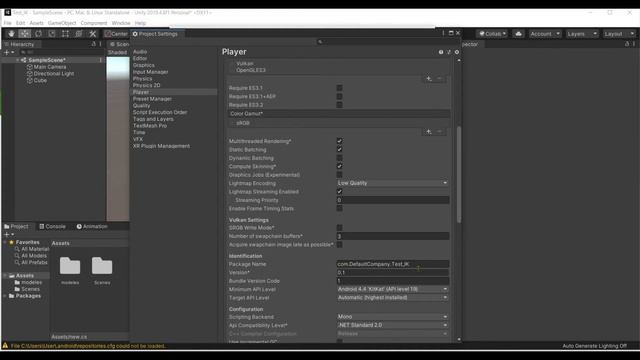Open the GameObject menu
The height and width of the screenshot is (360, 640).
pyautogui.click(x=62, y=23)
